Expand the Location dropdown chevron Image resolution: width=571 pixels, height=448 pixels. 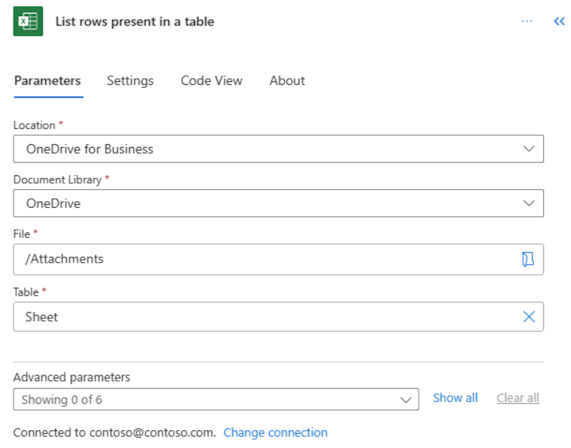pyautogui.click(x=529, y=149)
